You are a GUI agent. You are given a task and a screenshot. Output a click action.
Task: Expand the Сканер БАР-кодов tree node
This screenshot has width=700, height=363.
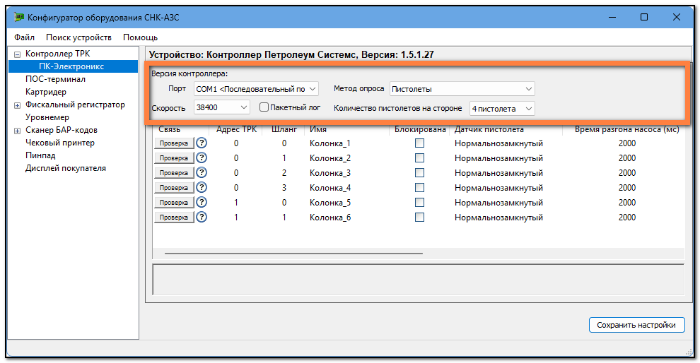17,131
